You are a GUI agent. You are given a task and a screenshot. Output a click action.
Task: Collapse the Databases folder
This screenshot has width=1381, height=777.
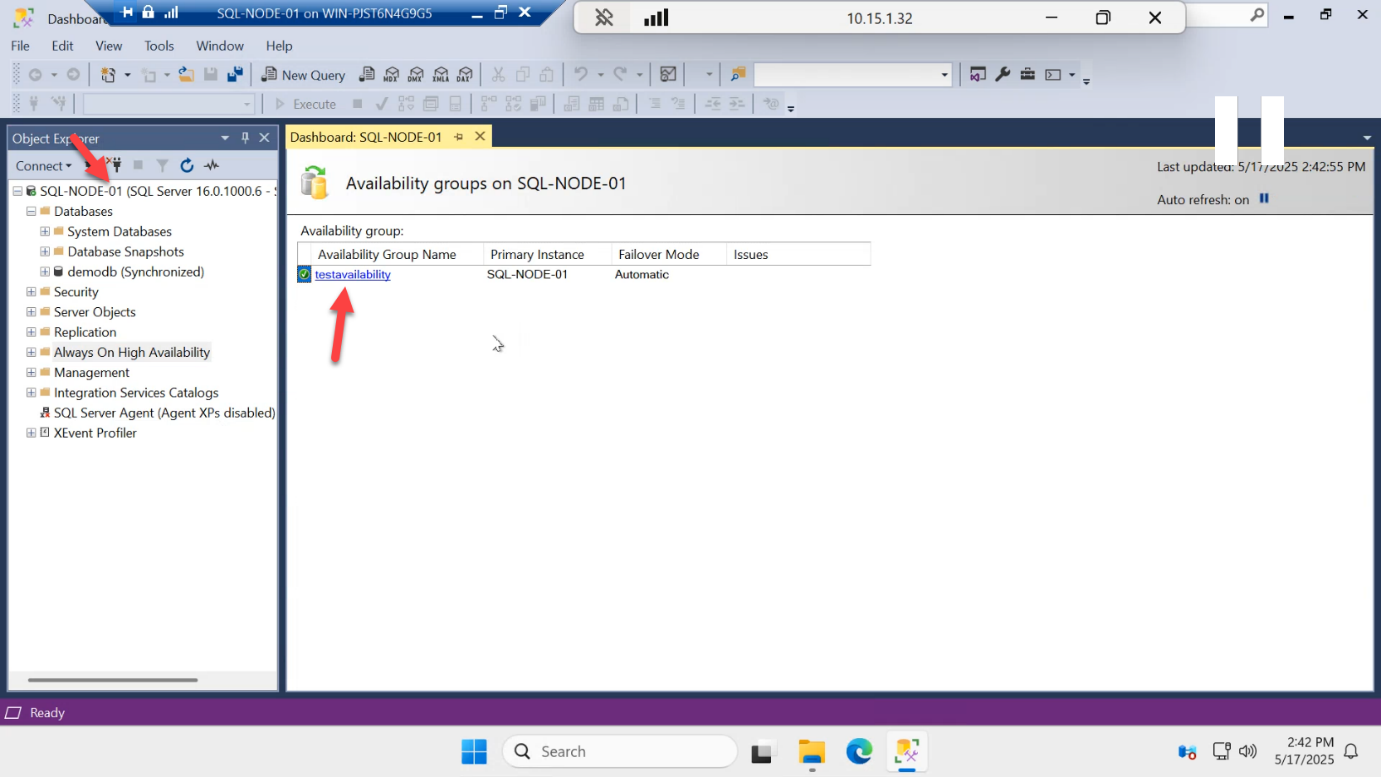point(31,211)
